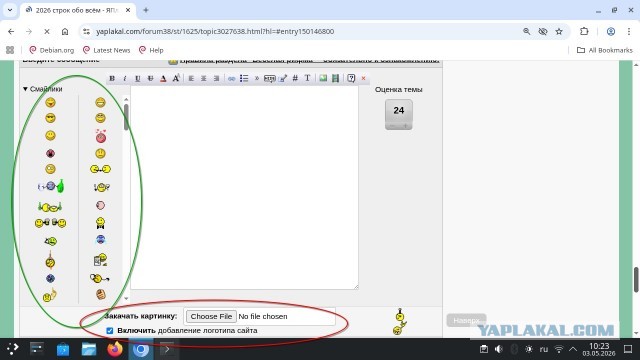The image size is (640, 360).
Task: Open the volume control in system tray
Action: coord(499,349)
